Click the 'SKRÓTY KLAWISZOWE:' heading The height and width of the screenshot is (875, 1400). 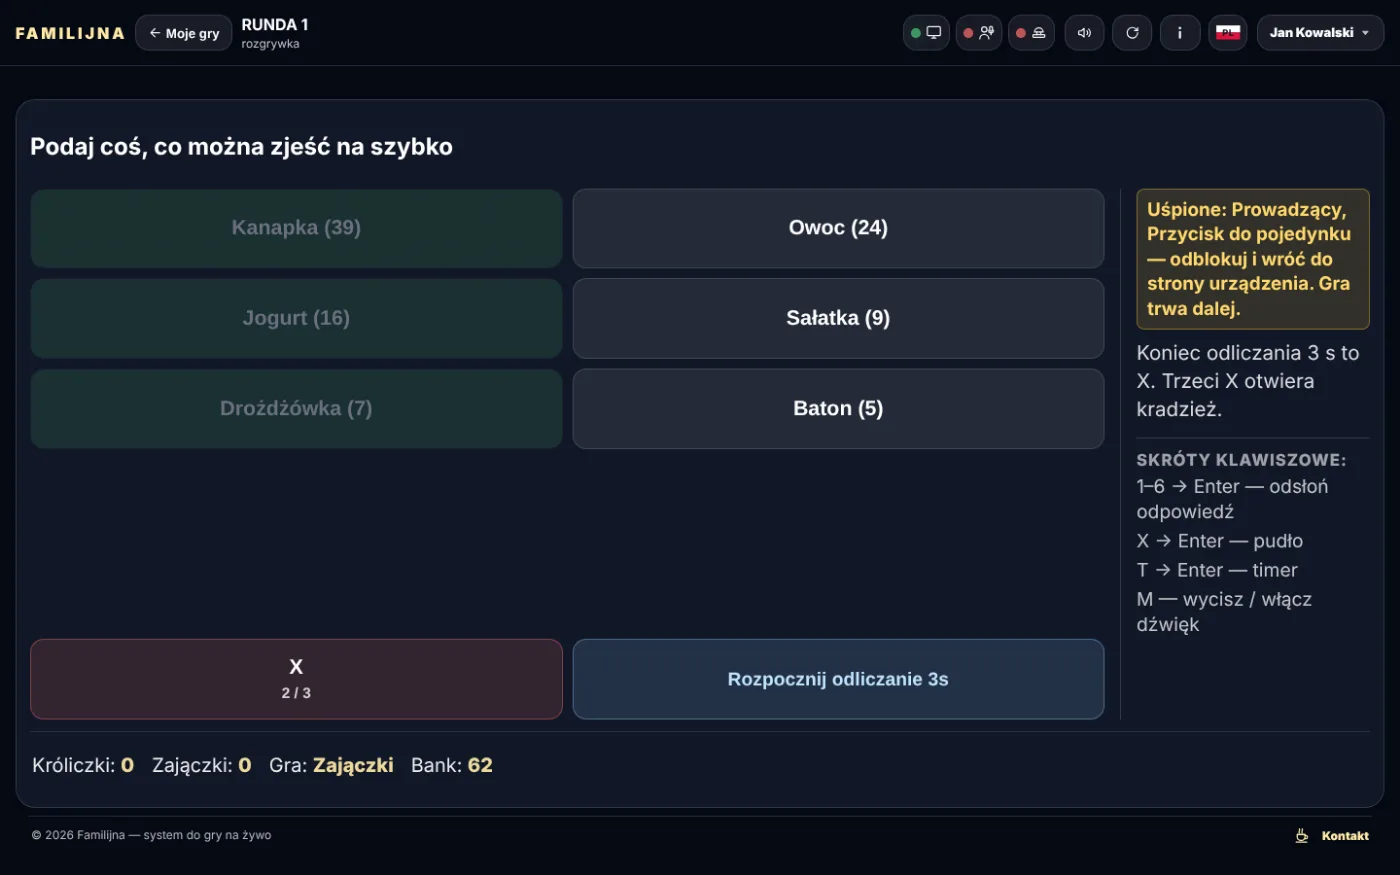[1241, 460]
